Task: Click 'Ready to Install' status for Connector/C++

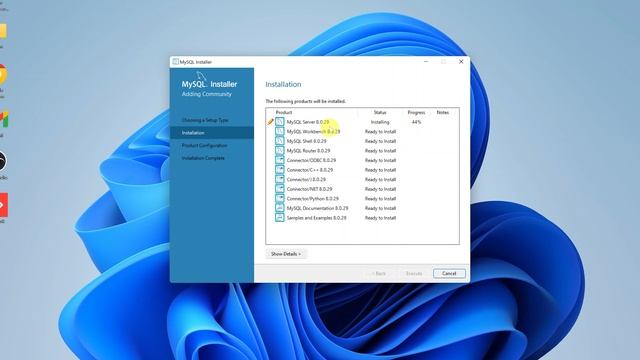Action: tap(380, 170)
